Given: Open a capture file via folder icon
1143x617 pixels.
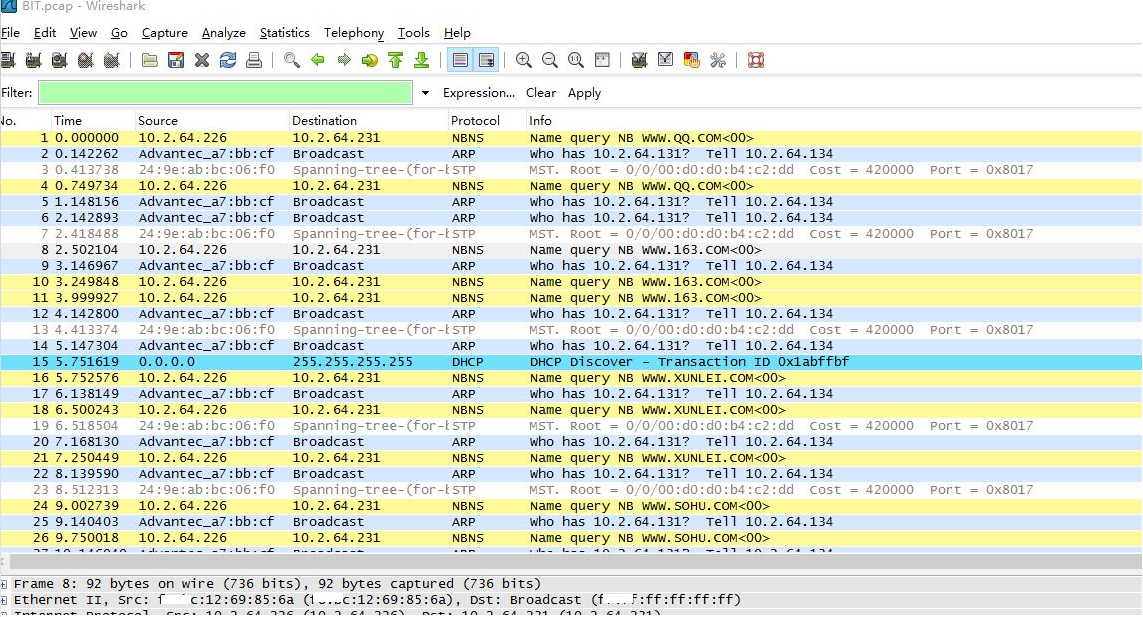Looking at the screenshot, I should coord(150,60).
